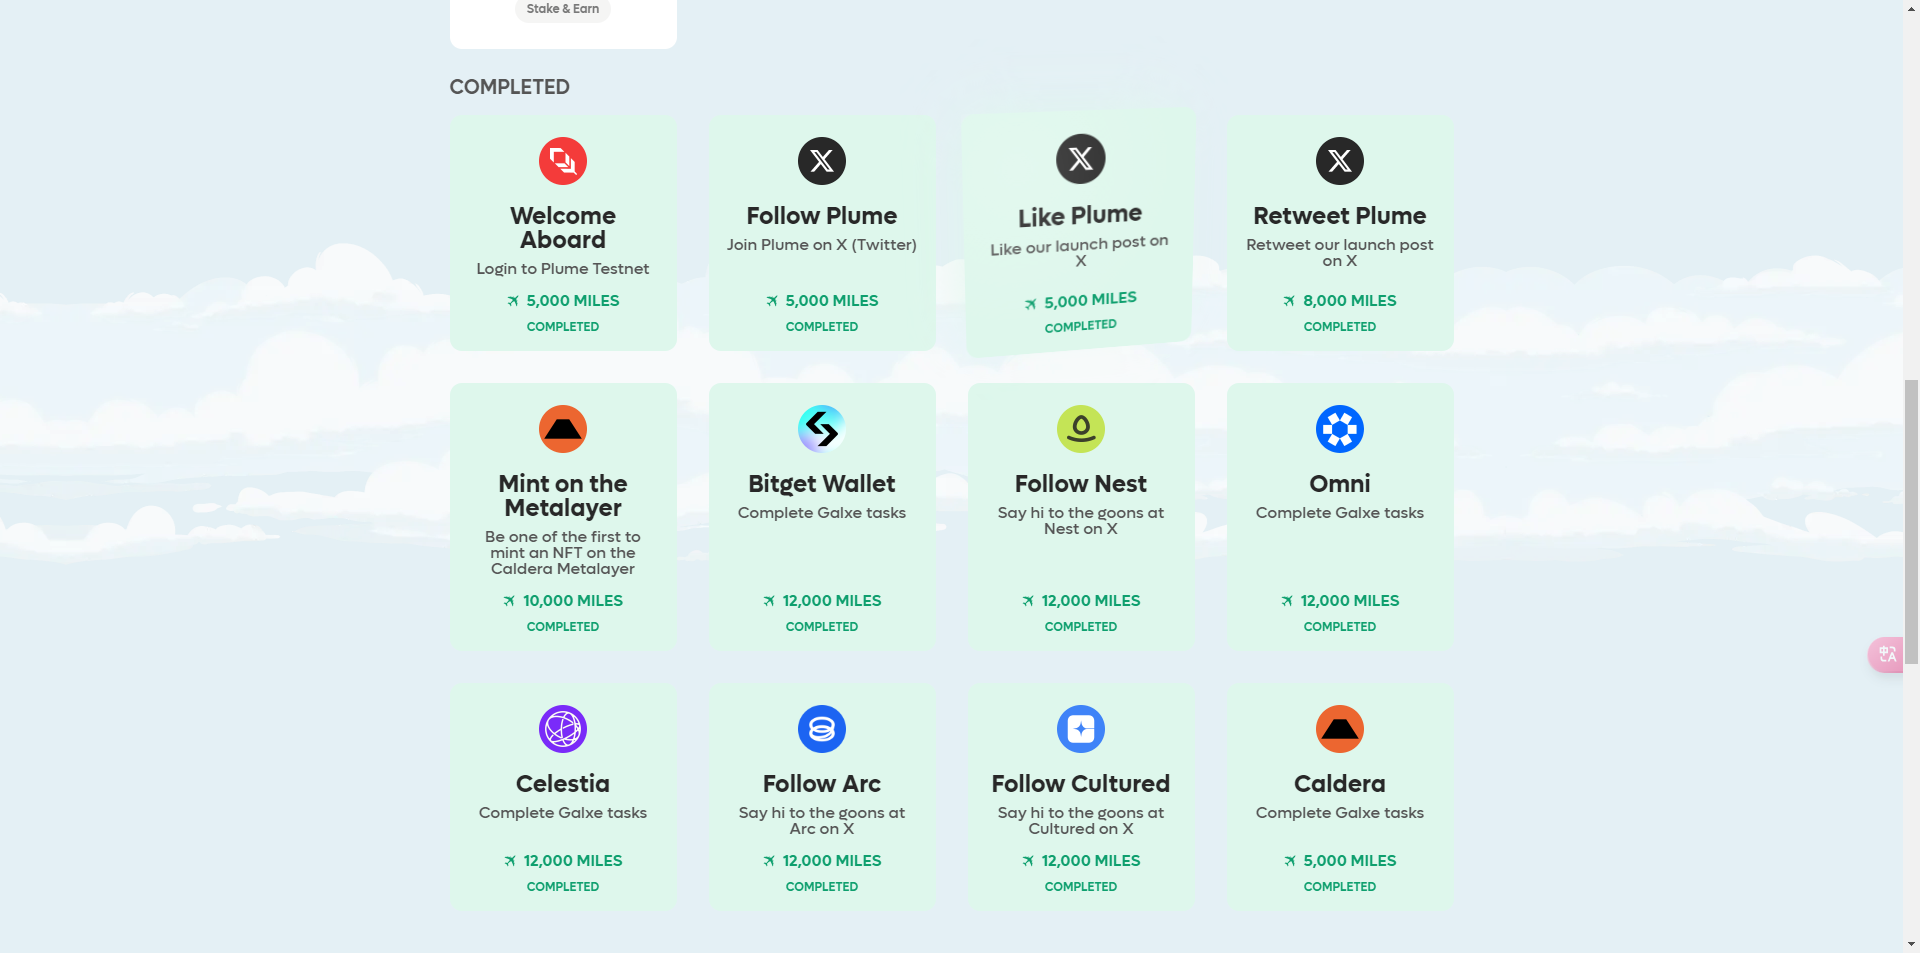
Task: Click plane icon on Bitget Wallet miles
Action: coord(769,601)
